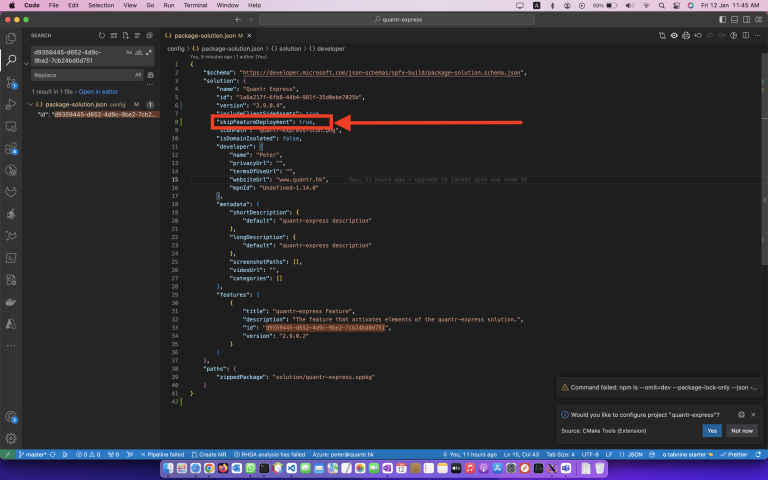Screen dimensions: 768x480
Task: Collapse the Replace field toggle chevron
Action: coord(26,64)
